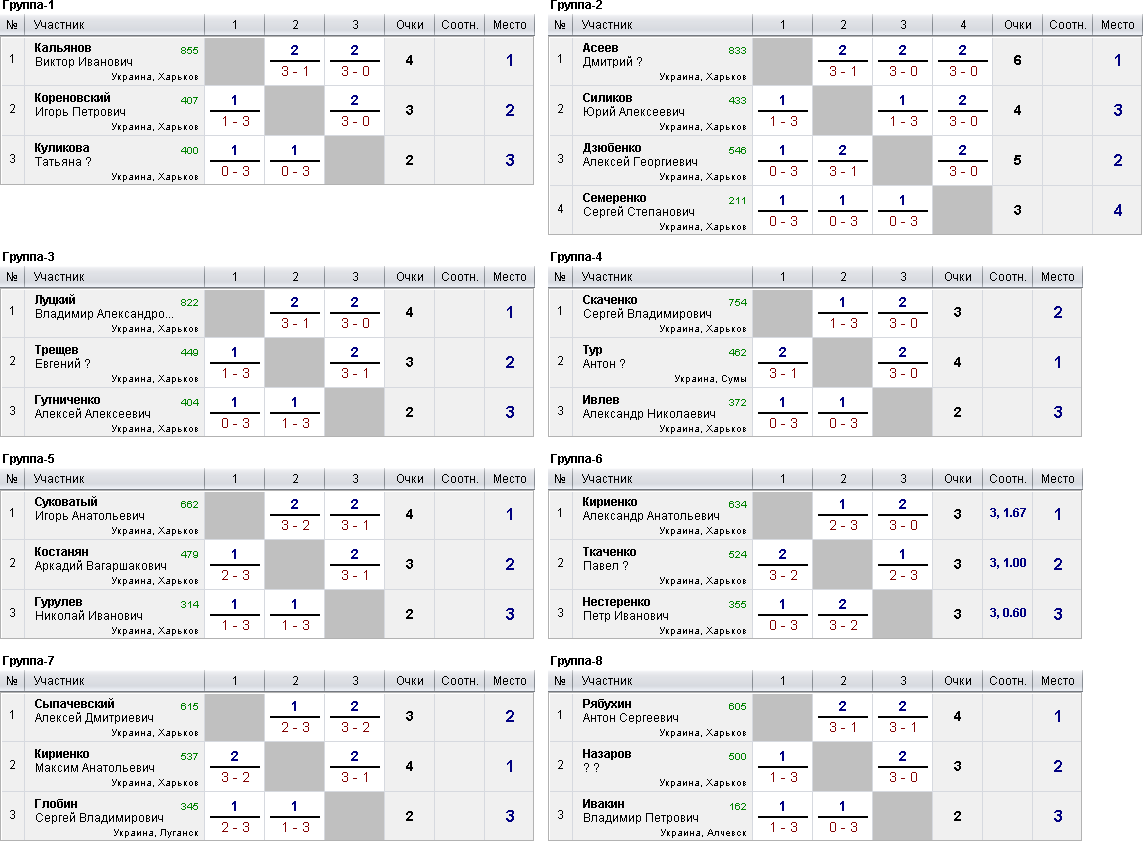Image resolution: width=1145 pixels, height=843 pixels.
Task: Open player Асеев Дмитрий profile
Action: pos(612,55)
